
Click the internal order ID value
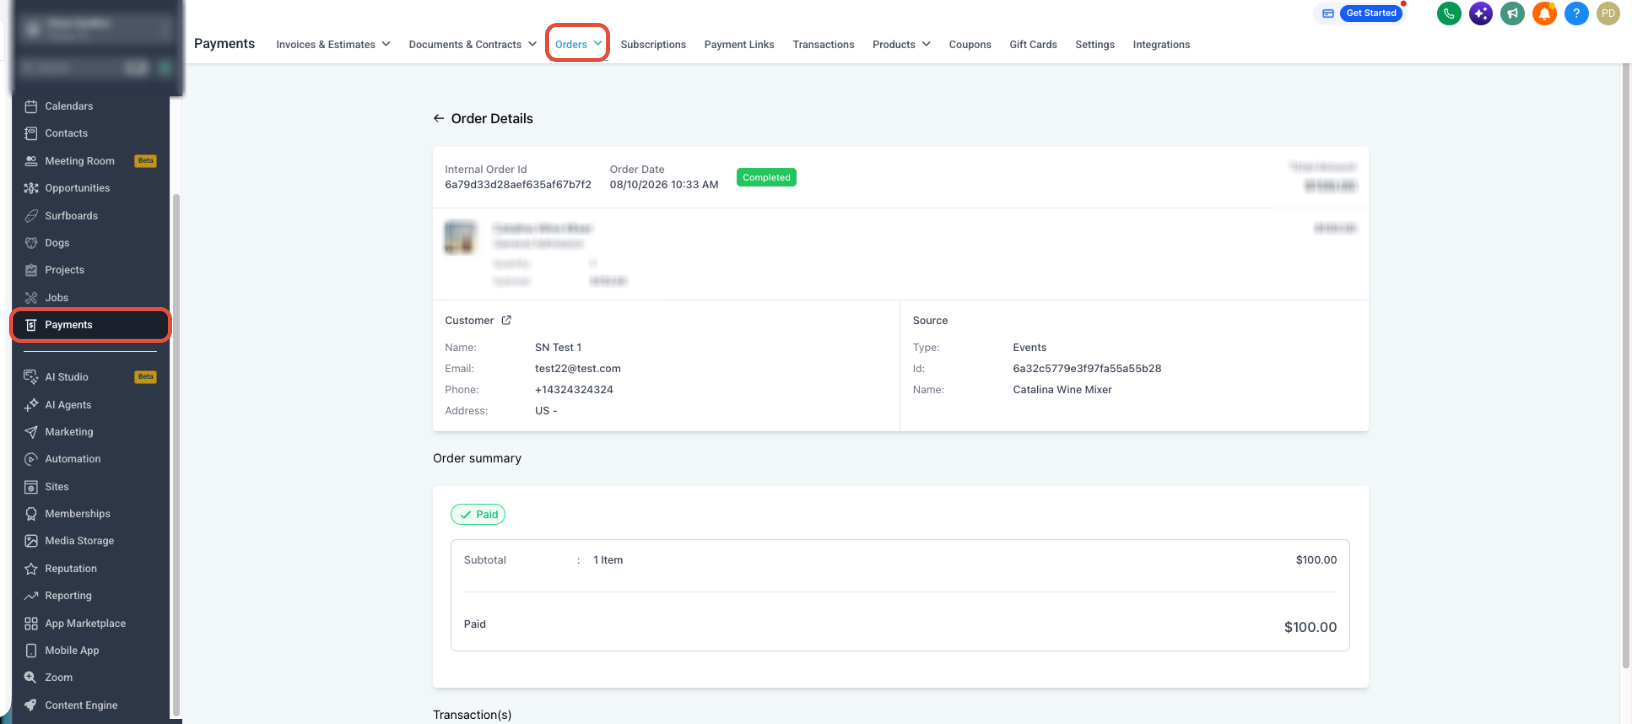pyautogui.click(x=518, y=184)
